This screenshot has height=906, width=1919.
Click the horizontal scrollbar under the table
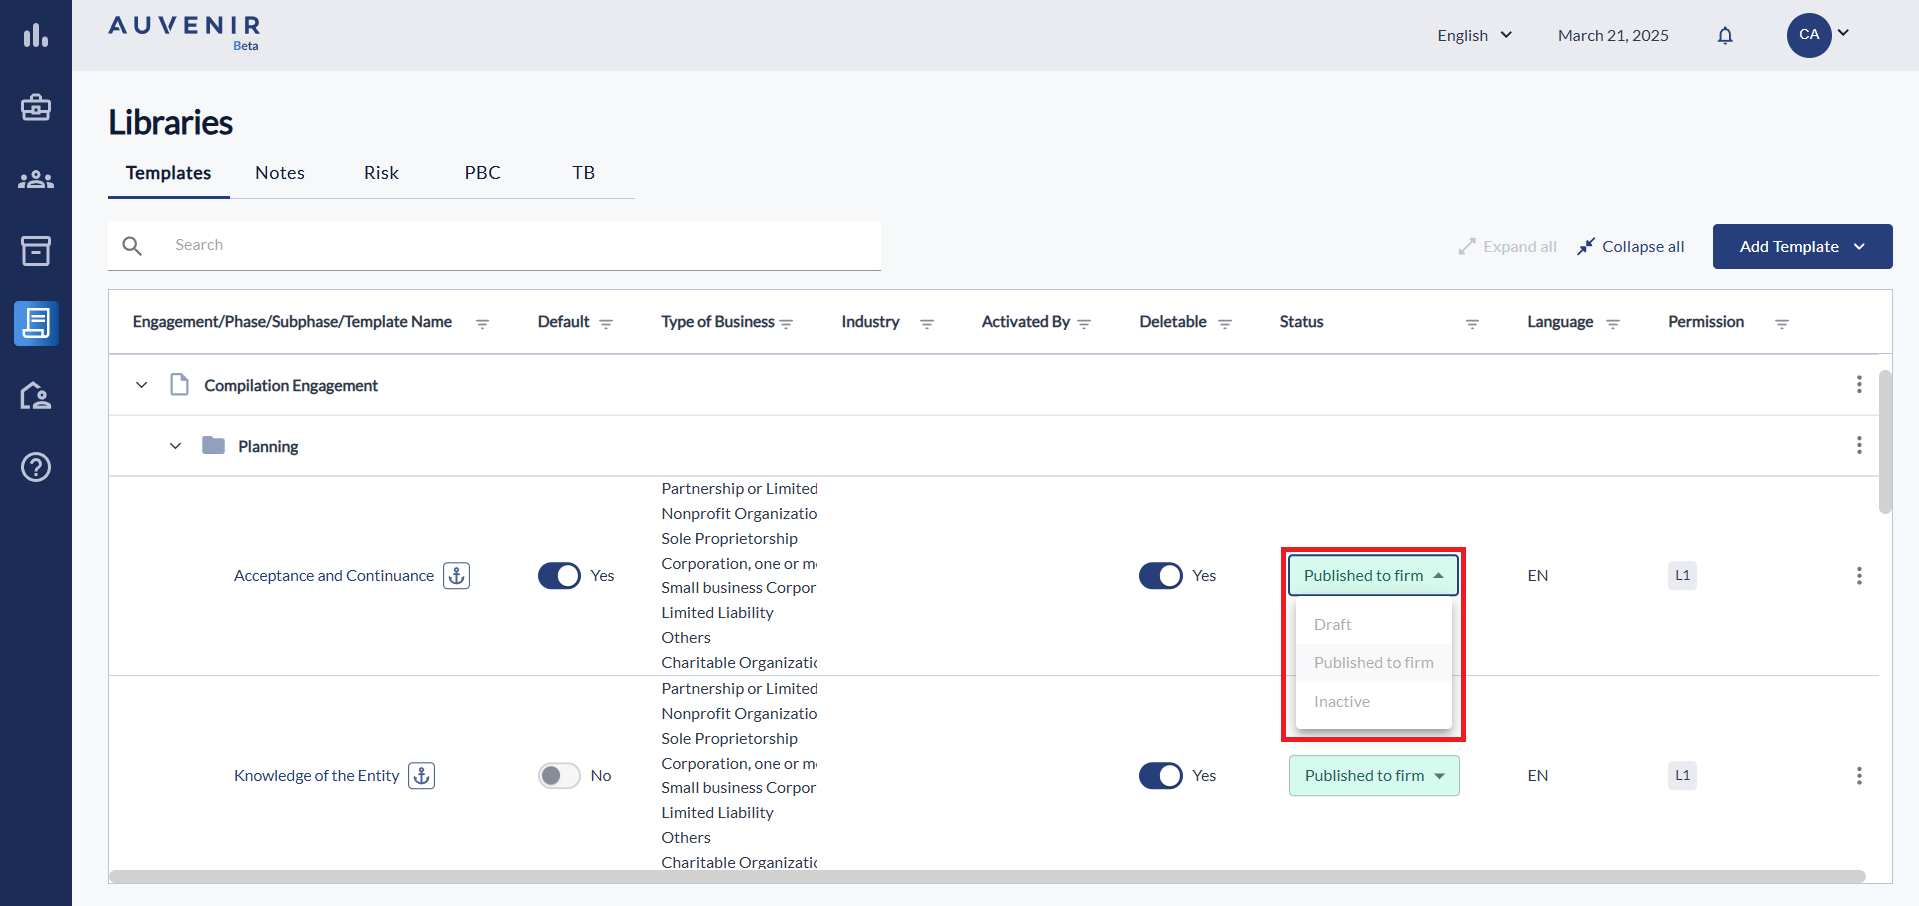[x=986, y=877]
